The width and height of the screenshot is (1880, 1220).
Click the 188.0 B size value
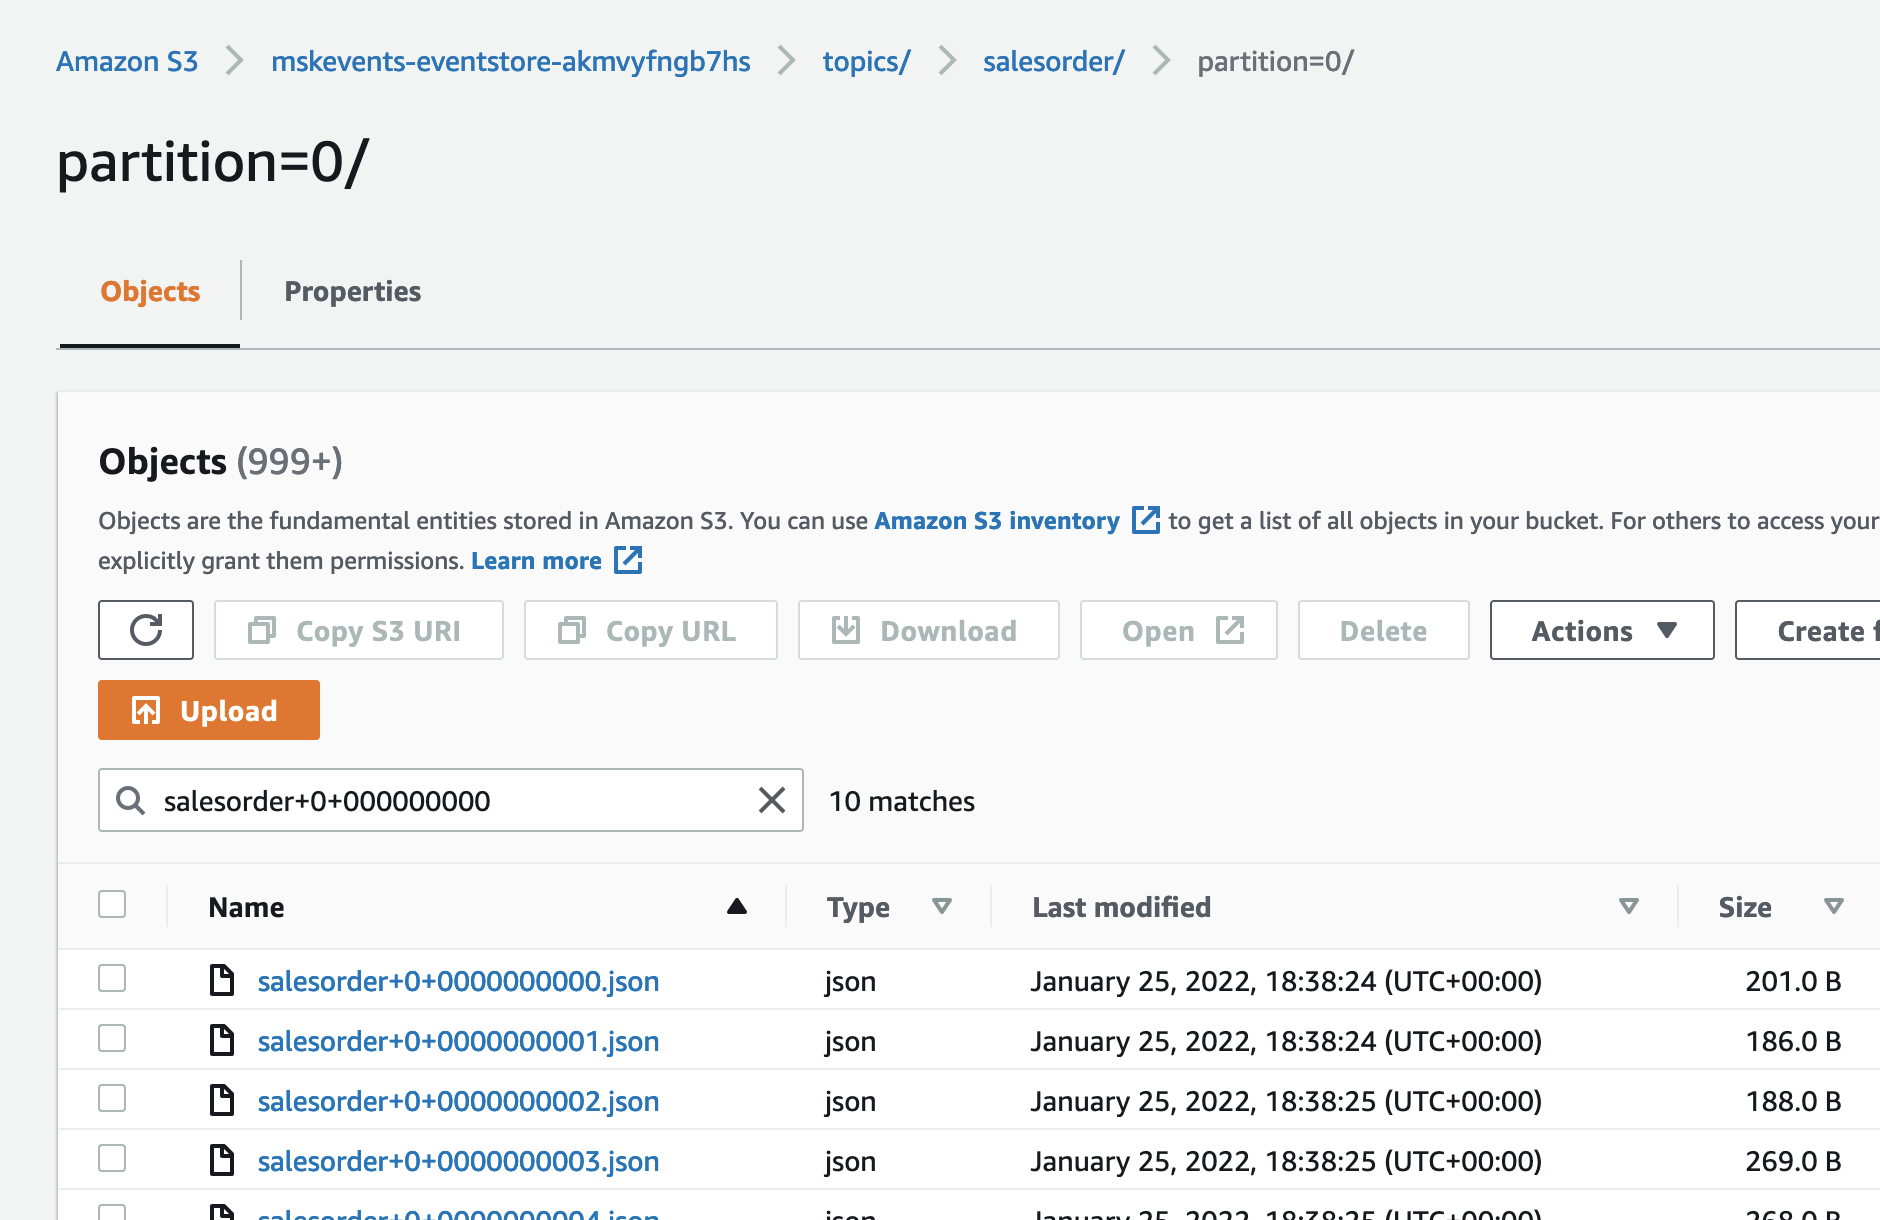pos(1793,1101)
